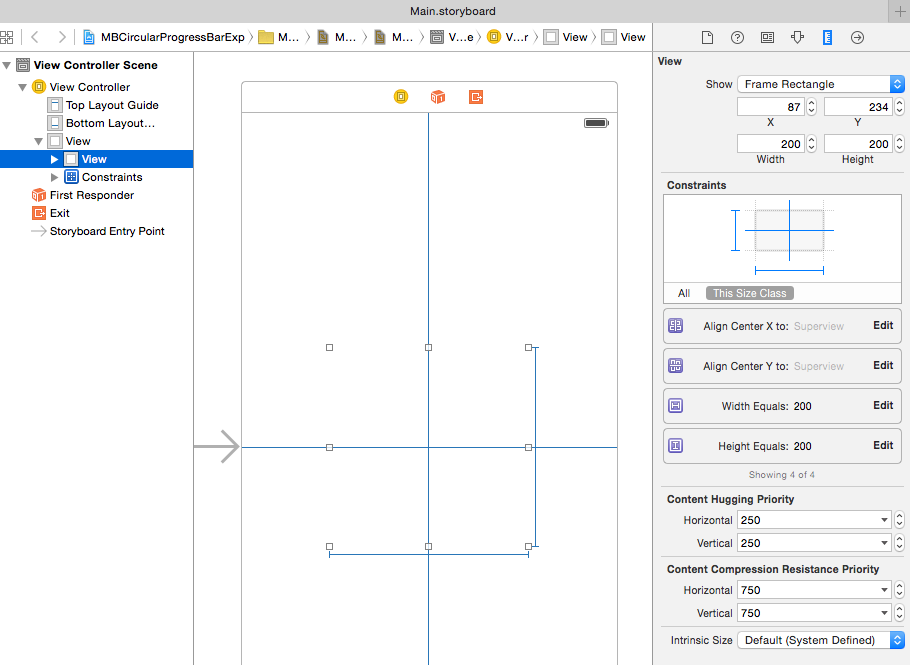Click the last View breadcrumb item
The height and width of the screenshot is (665, 910).
click(x=624, y=37)
